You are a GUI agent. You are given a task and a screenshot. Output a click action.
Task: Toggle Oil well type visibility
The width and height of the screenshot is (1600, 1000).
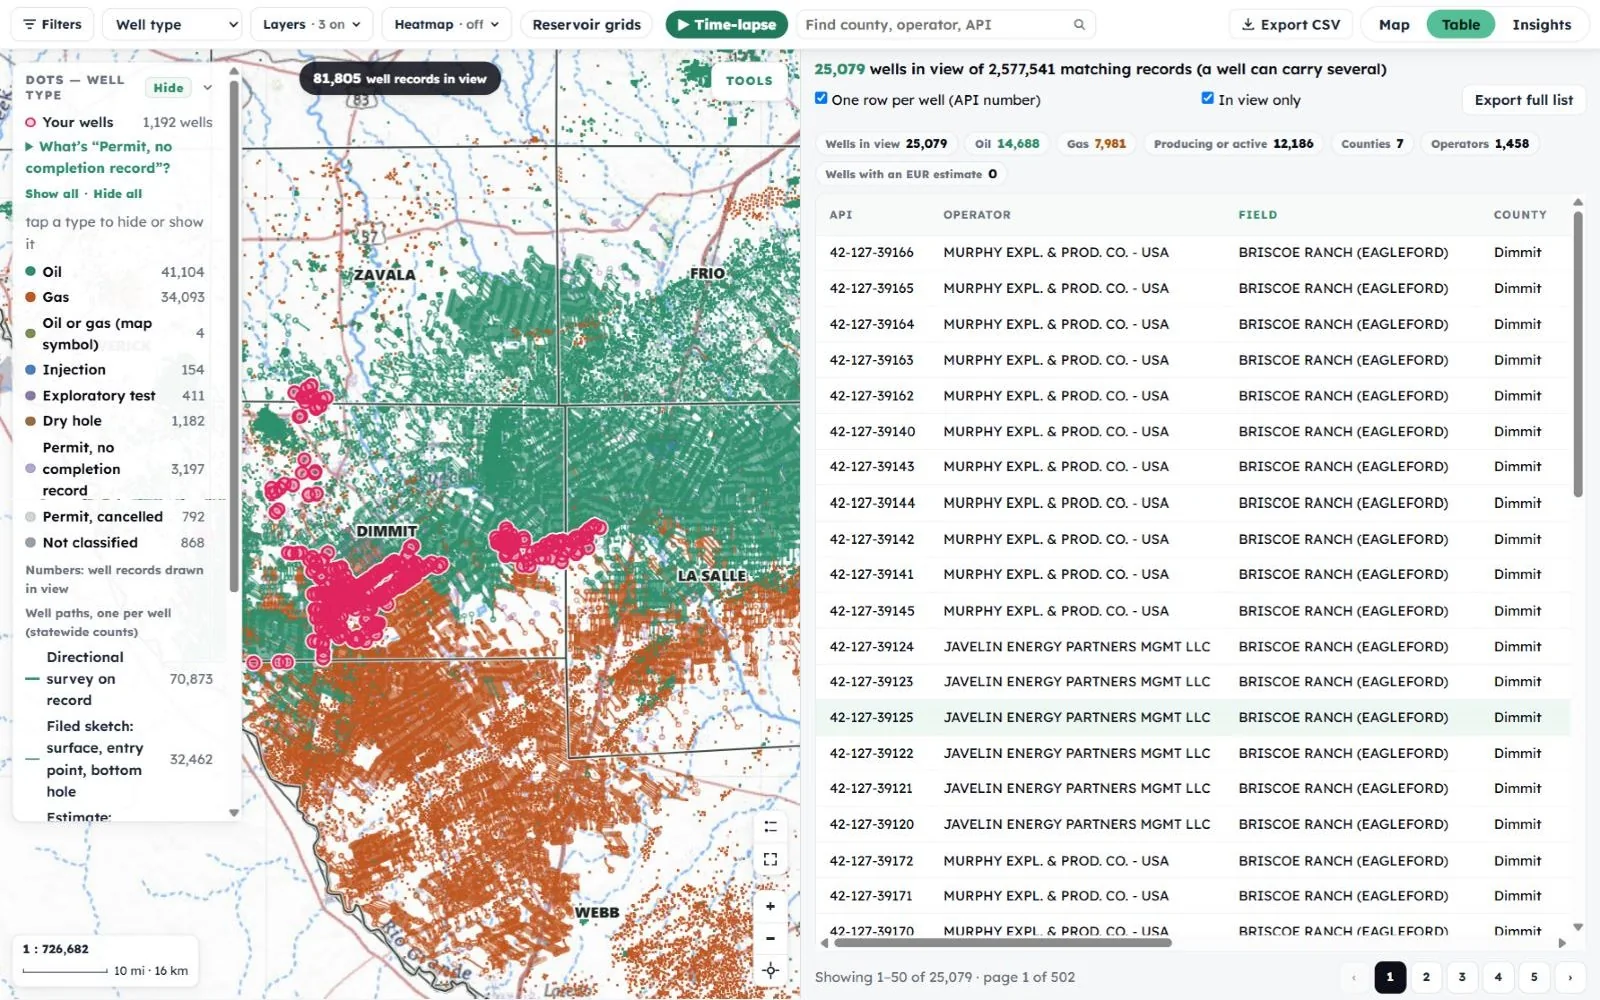114,272
